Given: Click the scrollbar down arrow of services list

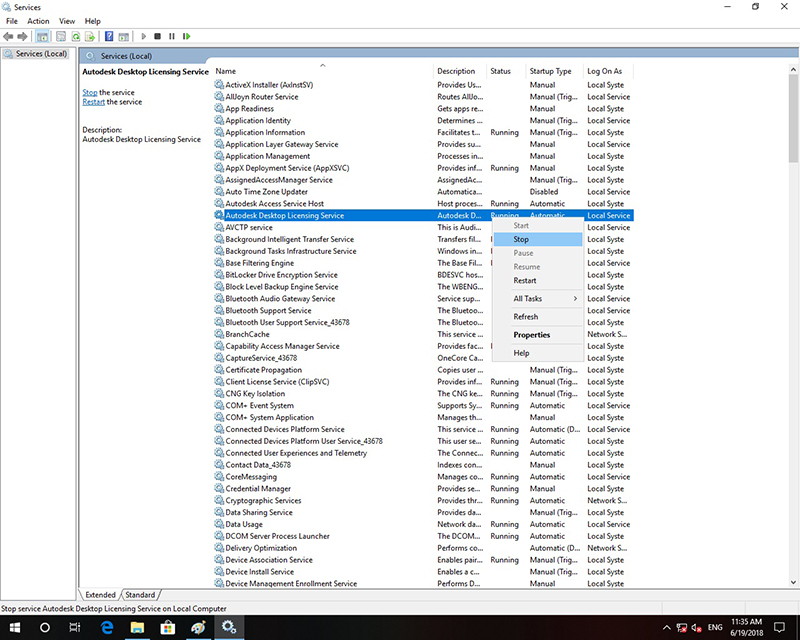Looking at the screenshot, I should pyautogui.click(x=793, y=582).
